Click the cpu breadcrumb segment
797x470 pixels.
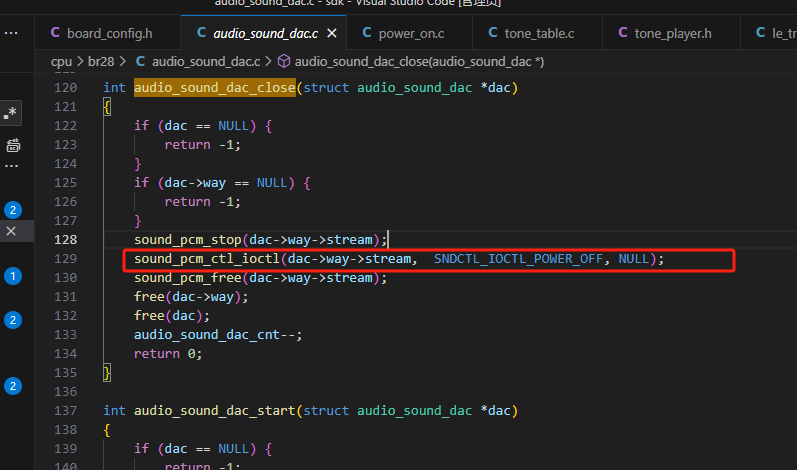point(62,61)
